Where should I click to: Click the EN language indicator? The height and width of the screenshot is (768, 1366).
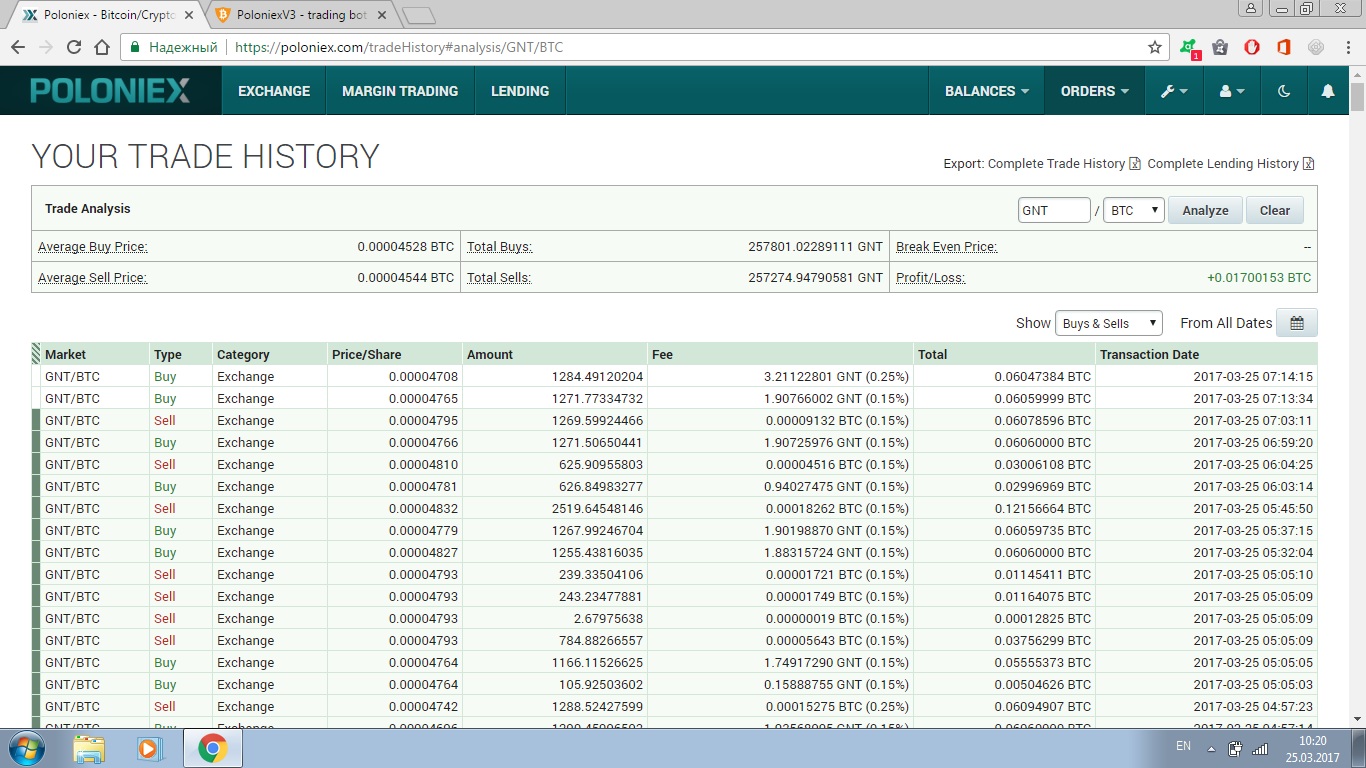(1183, 747)
